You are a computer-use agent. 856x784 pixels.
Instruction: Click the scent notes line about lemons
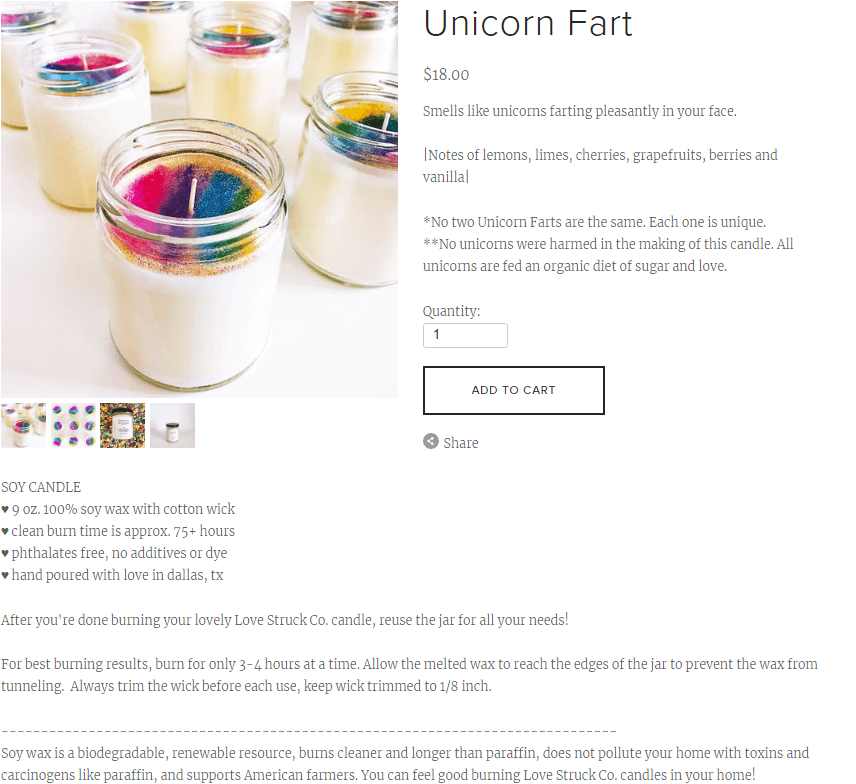600,166
